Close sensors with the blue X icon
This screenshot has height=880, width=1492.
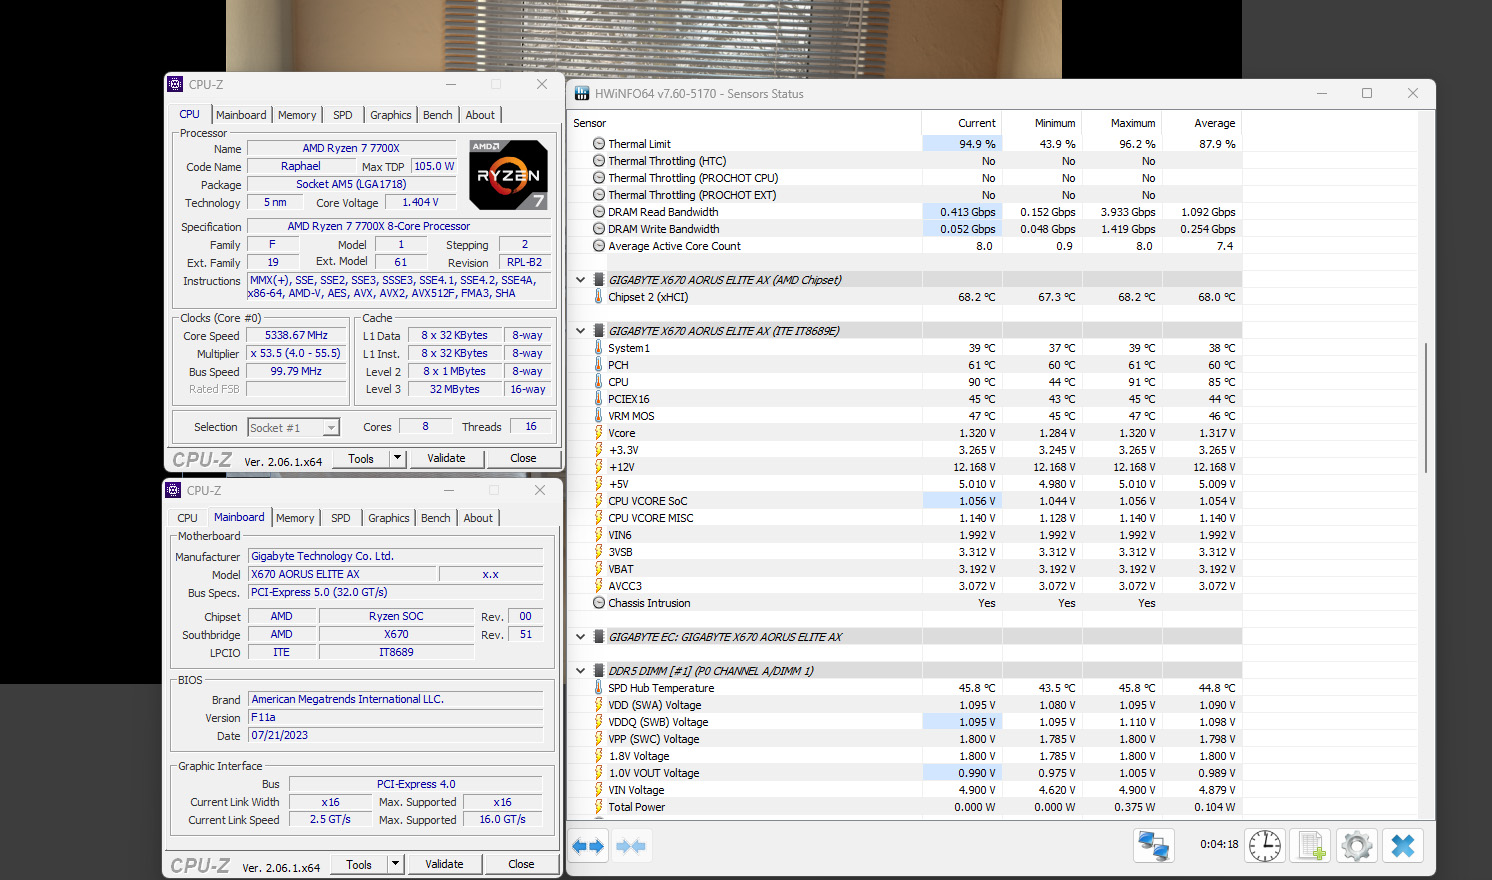tap(1402, 846)
